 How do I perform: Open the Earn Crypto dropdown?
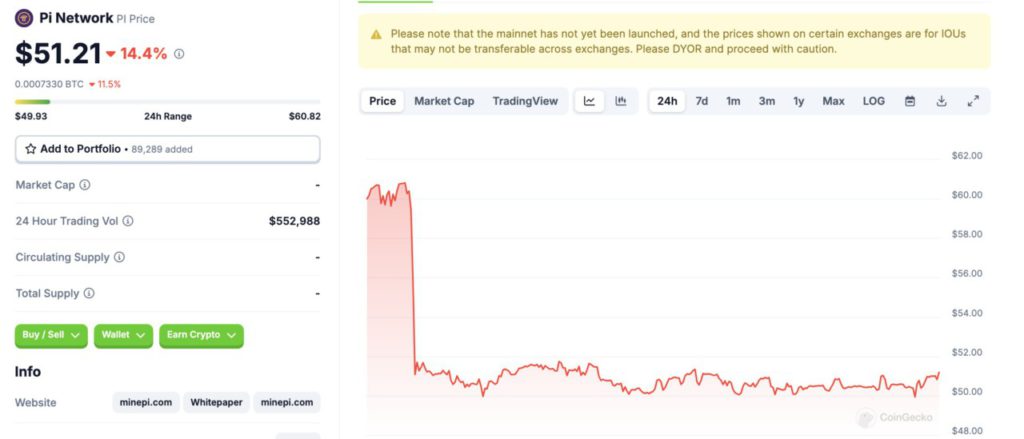(201, 336)
